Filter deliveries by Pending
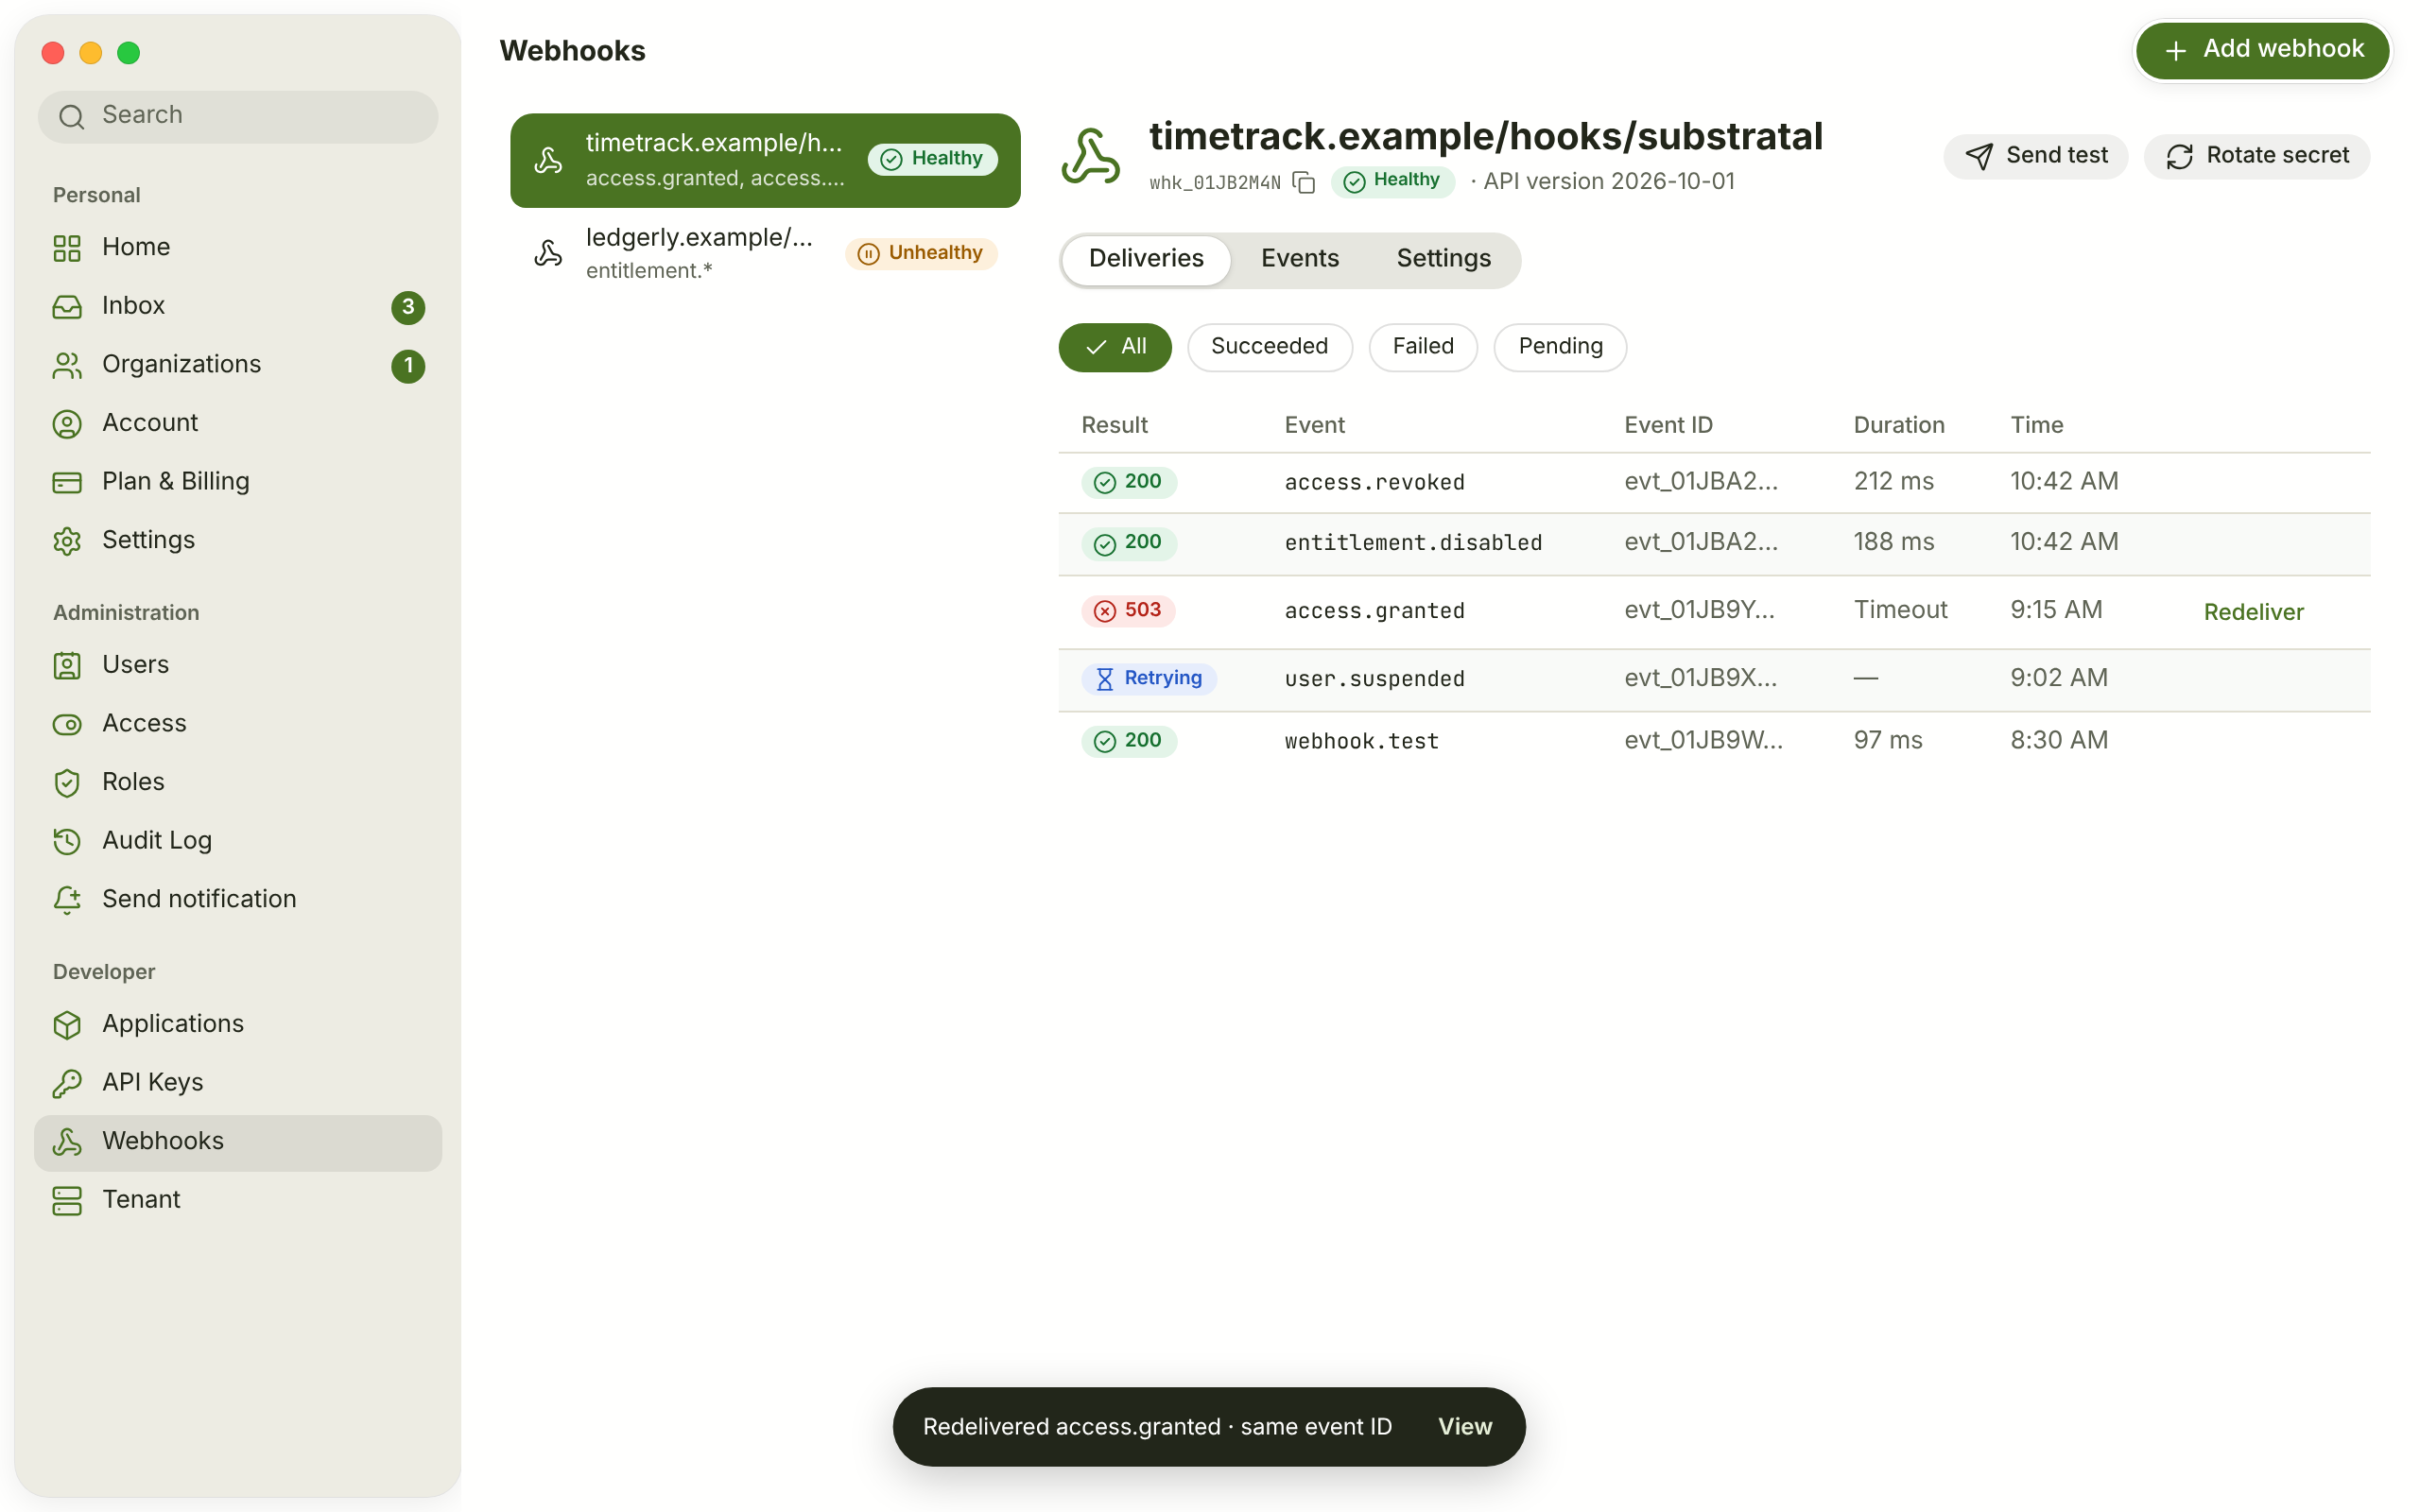The width and height of the screenshot is (2420, 1512). pos(1559,347)
